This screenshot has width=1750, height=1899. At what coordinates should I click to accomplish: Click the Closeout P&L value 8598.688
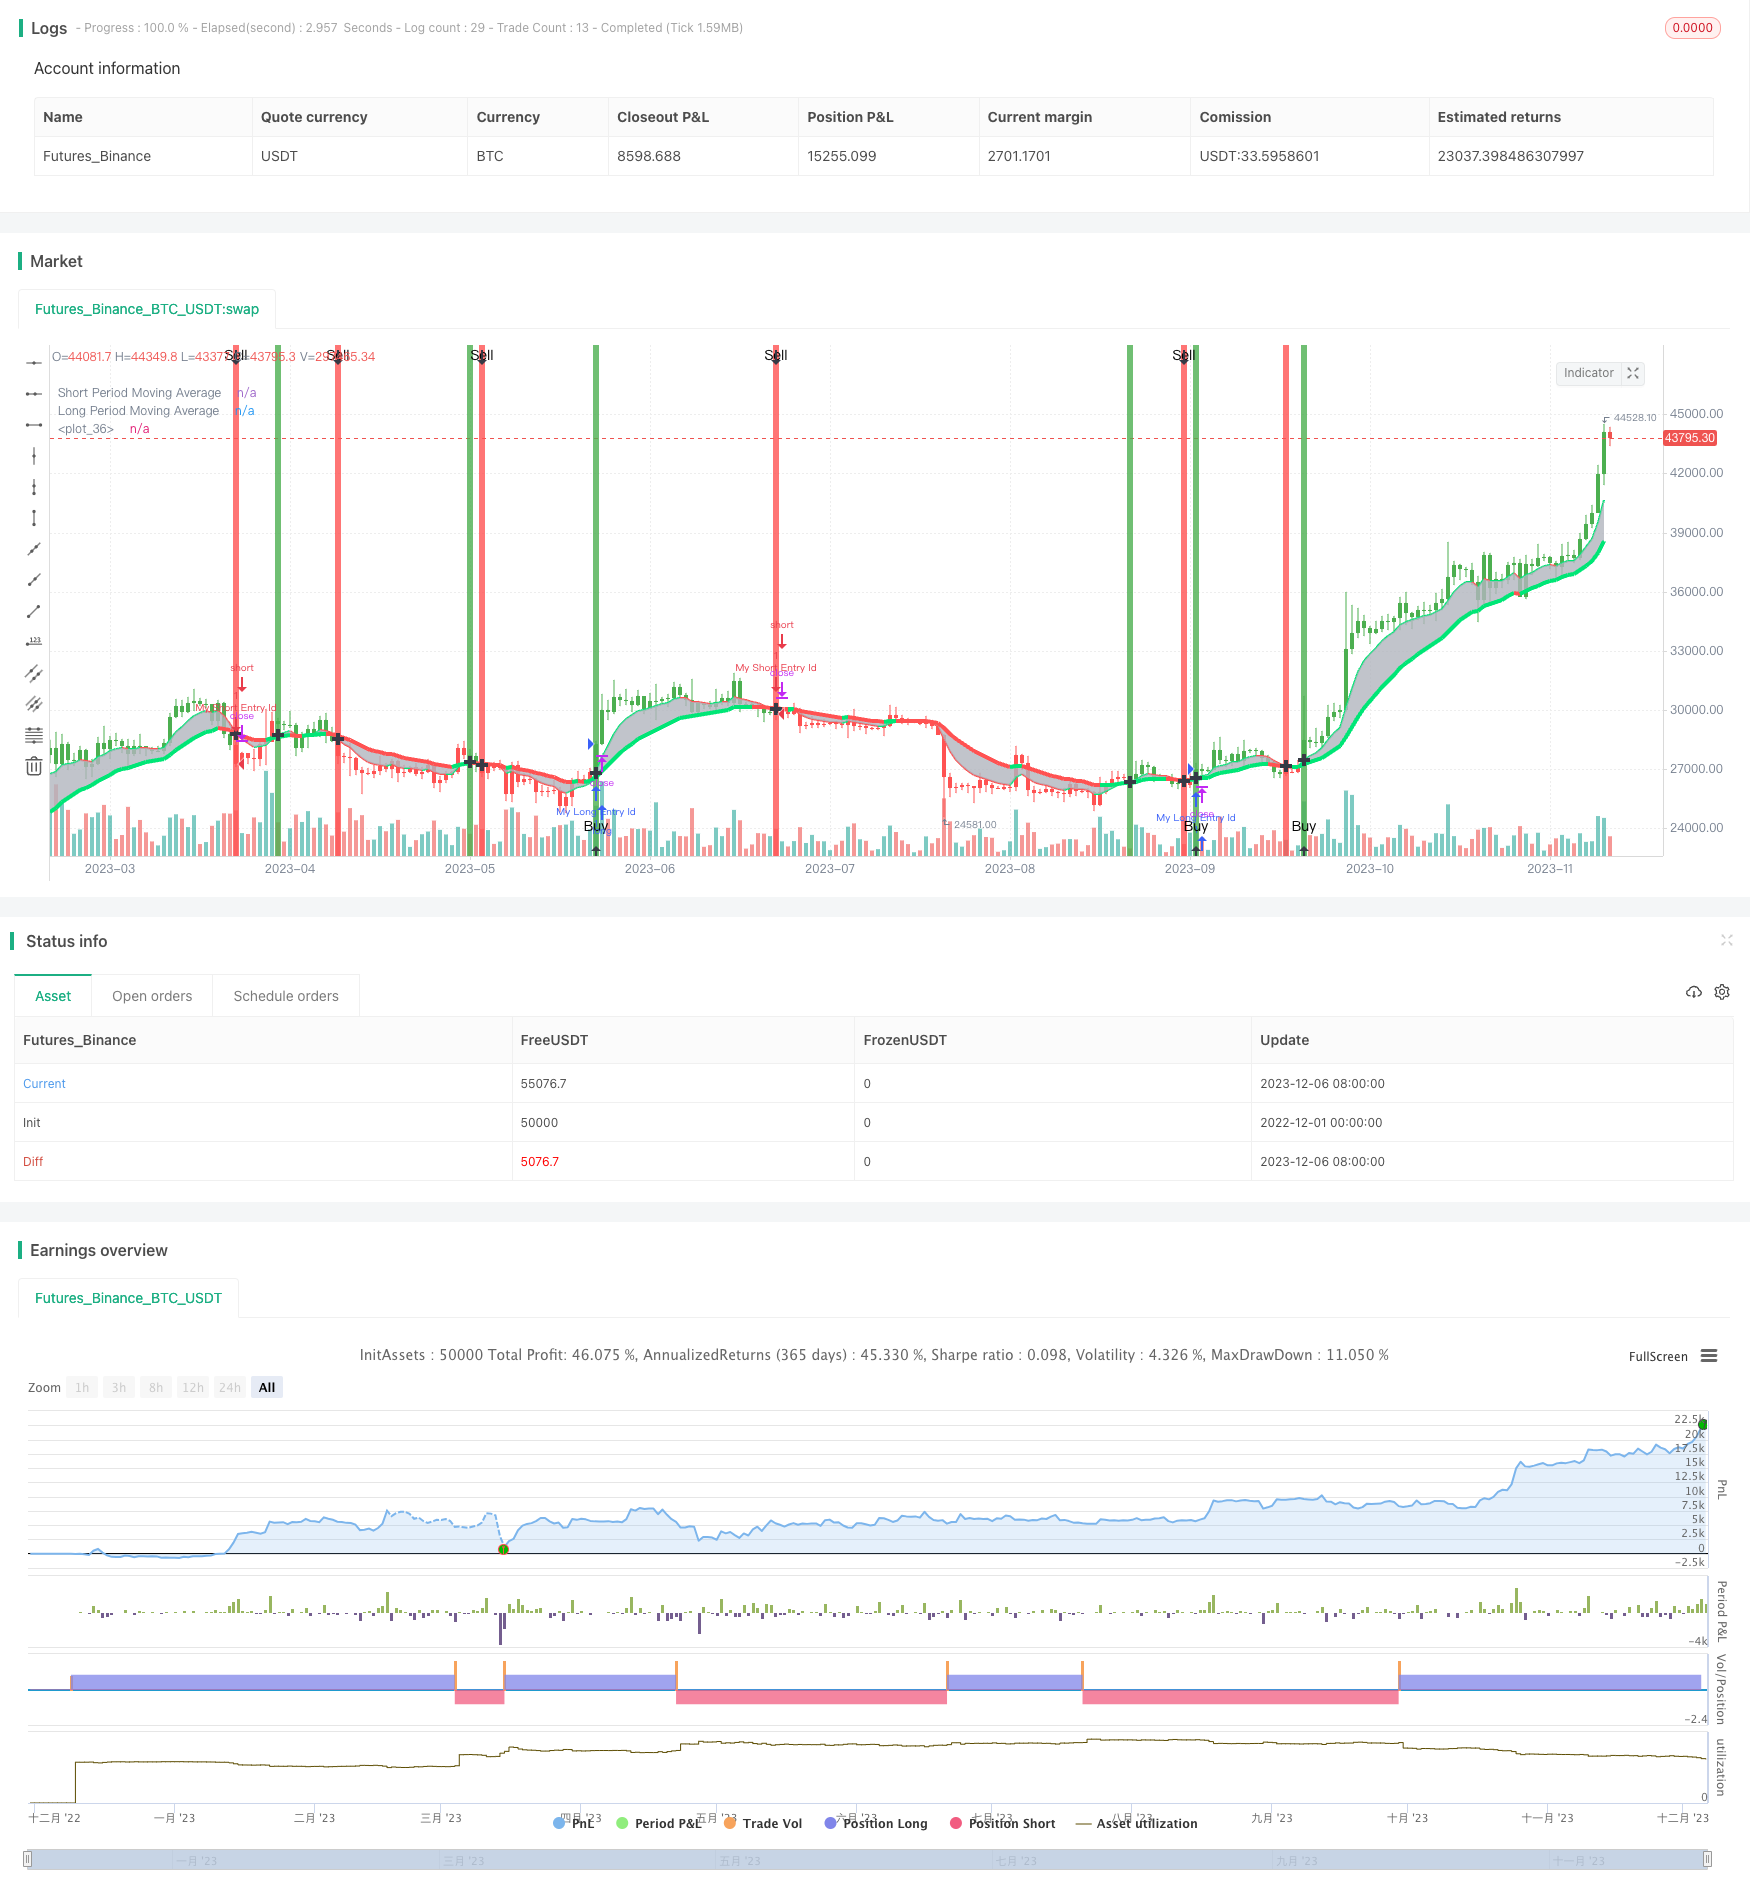pyautogui.click(x=649, y=156)
